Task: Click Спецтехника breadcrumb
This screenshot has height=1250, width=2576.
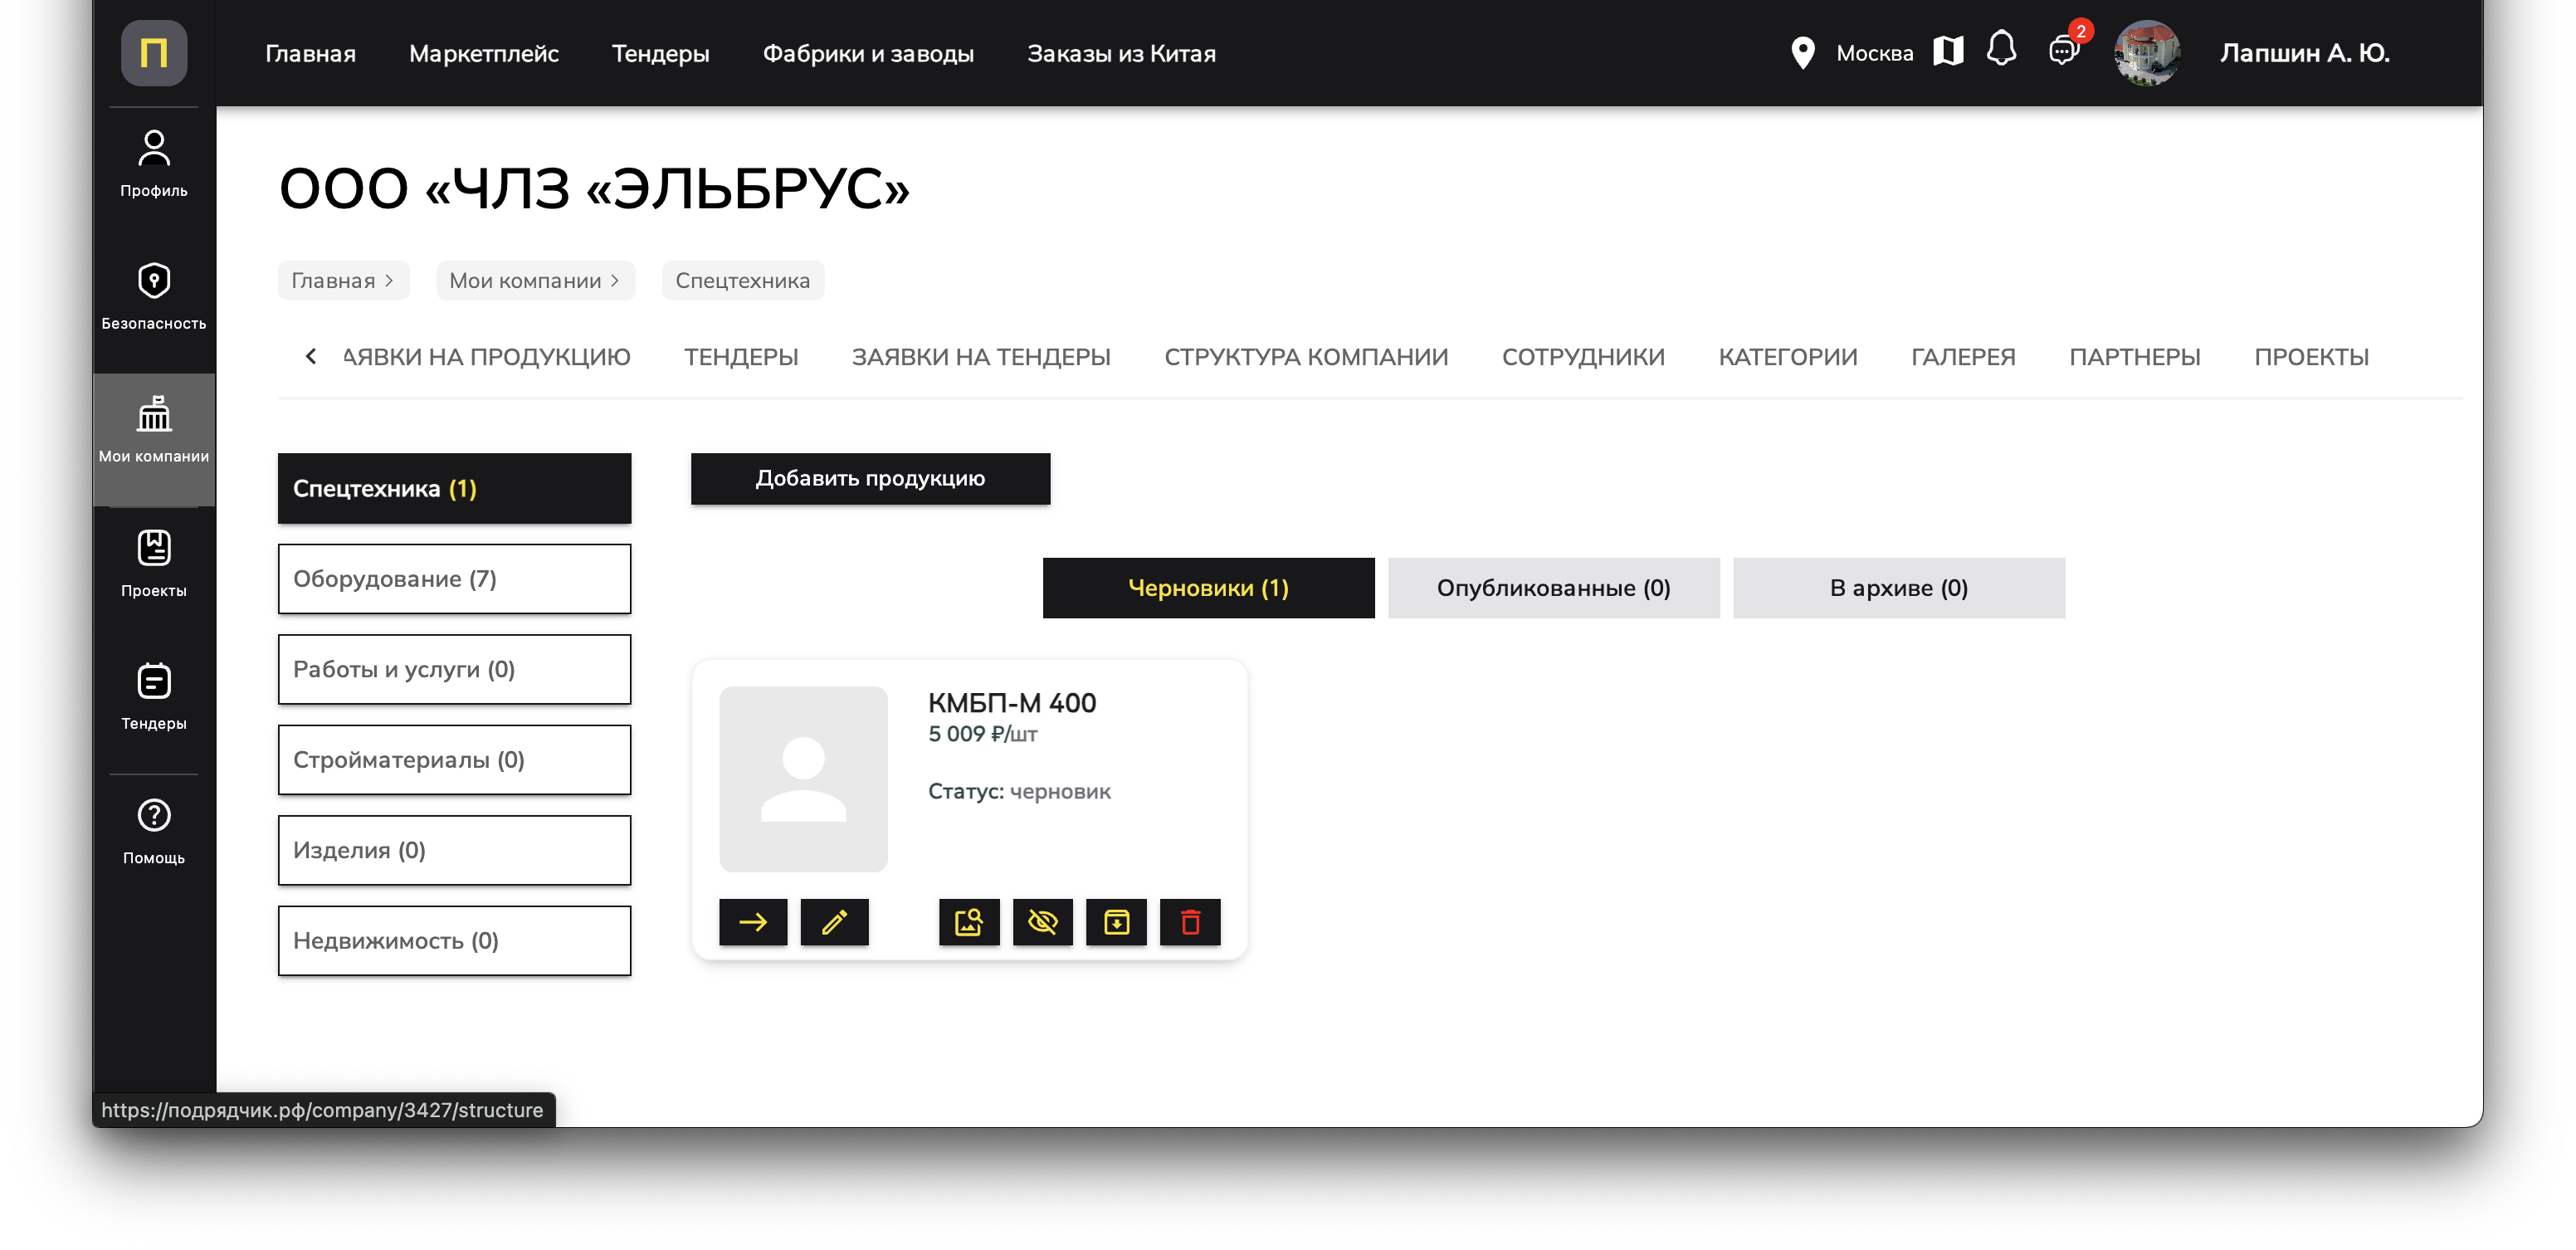Action: (x=742, y=281)
